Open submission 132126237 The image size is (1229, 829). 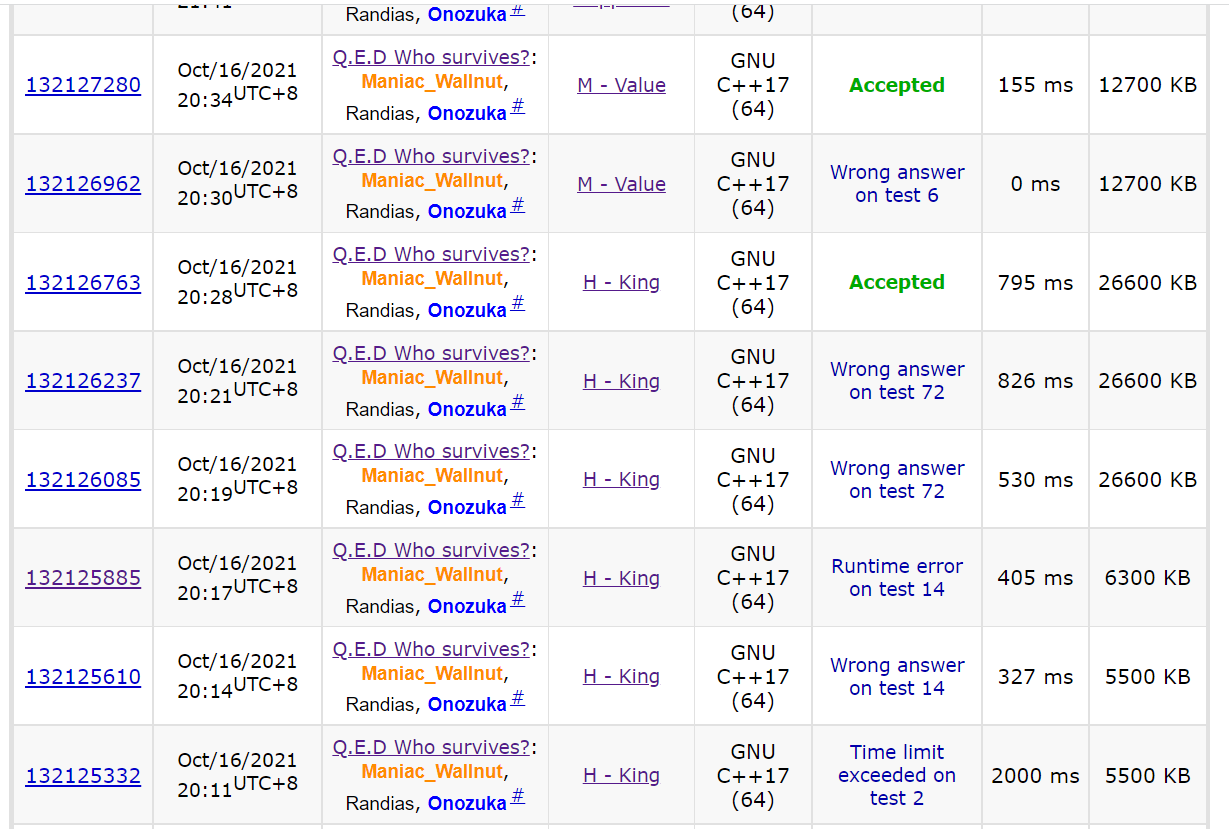[83, 381]
